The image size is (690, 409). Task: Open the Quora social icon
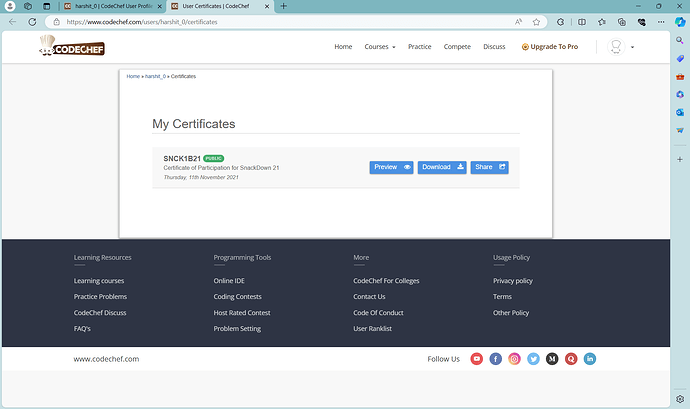571,359
